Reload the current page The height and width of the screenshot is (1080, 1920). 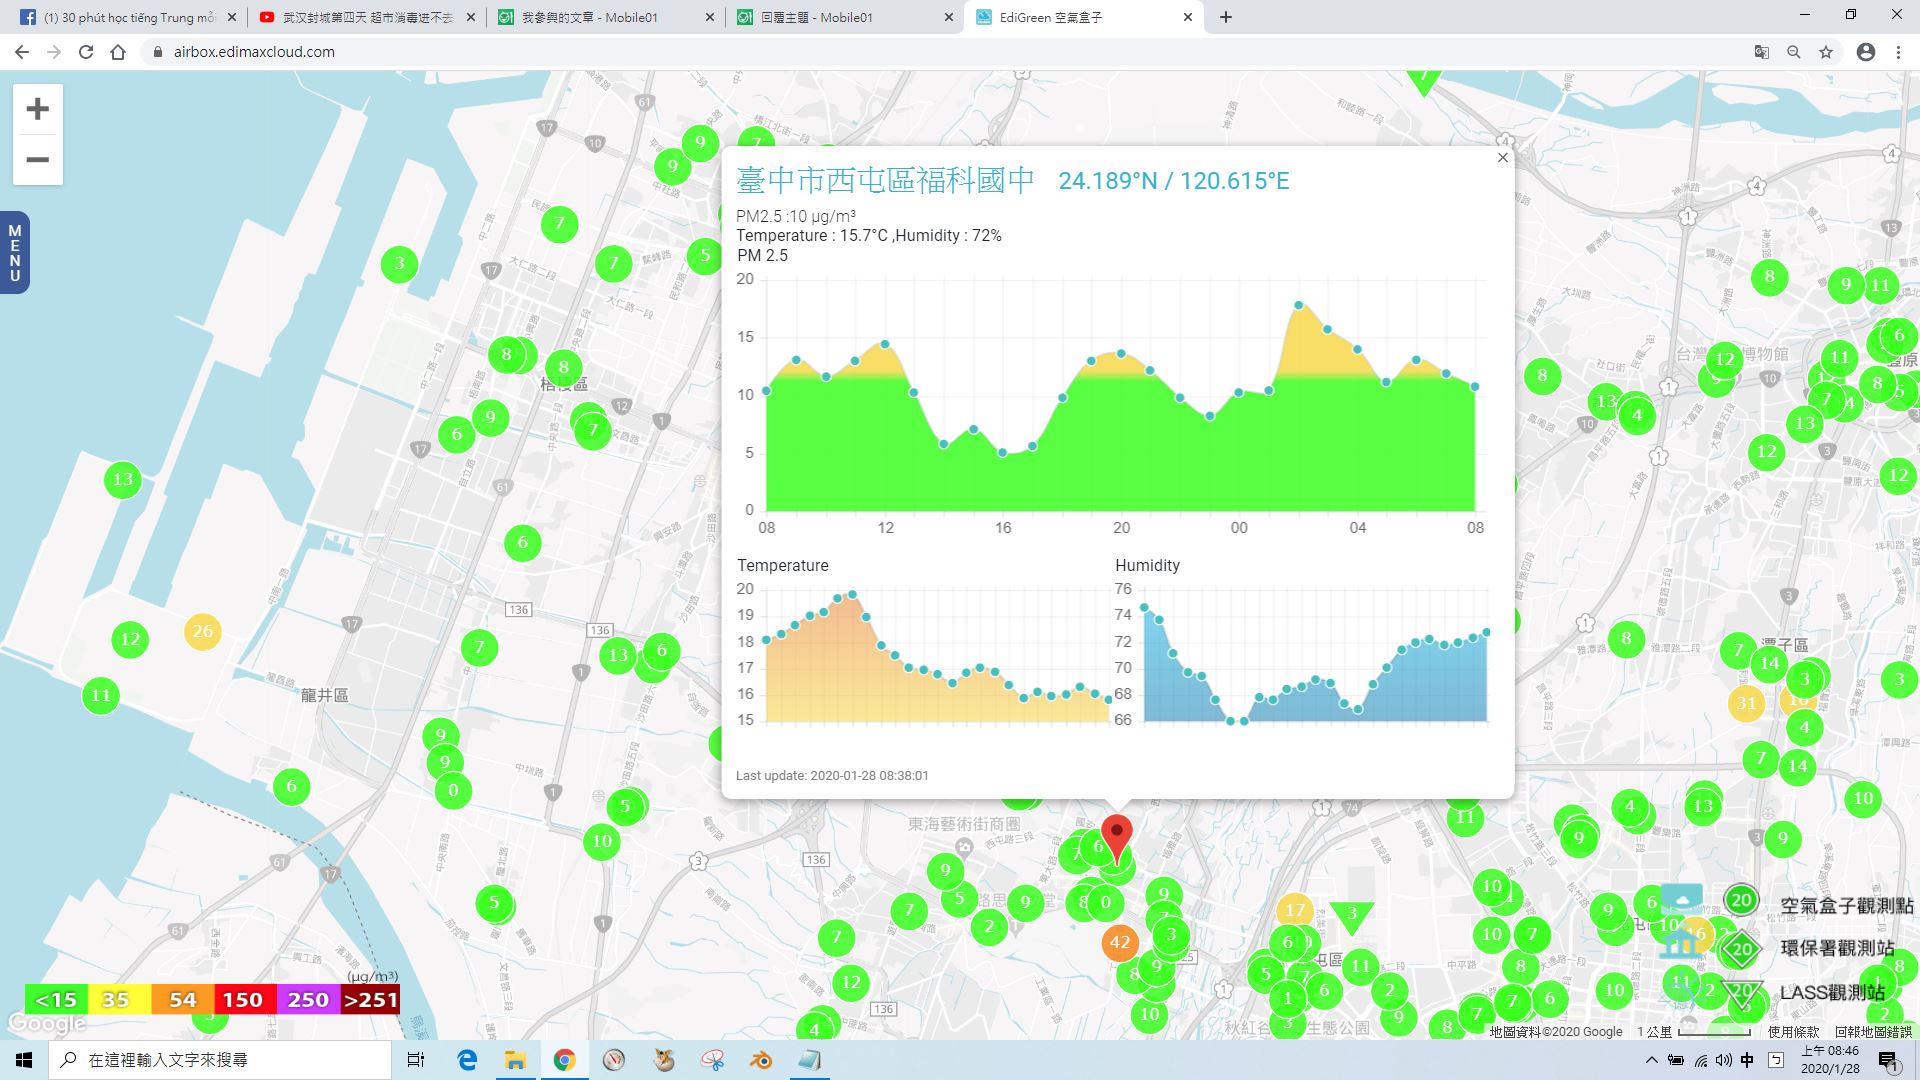pyautogui.click(x=86, y=52)
